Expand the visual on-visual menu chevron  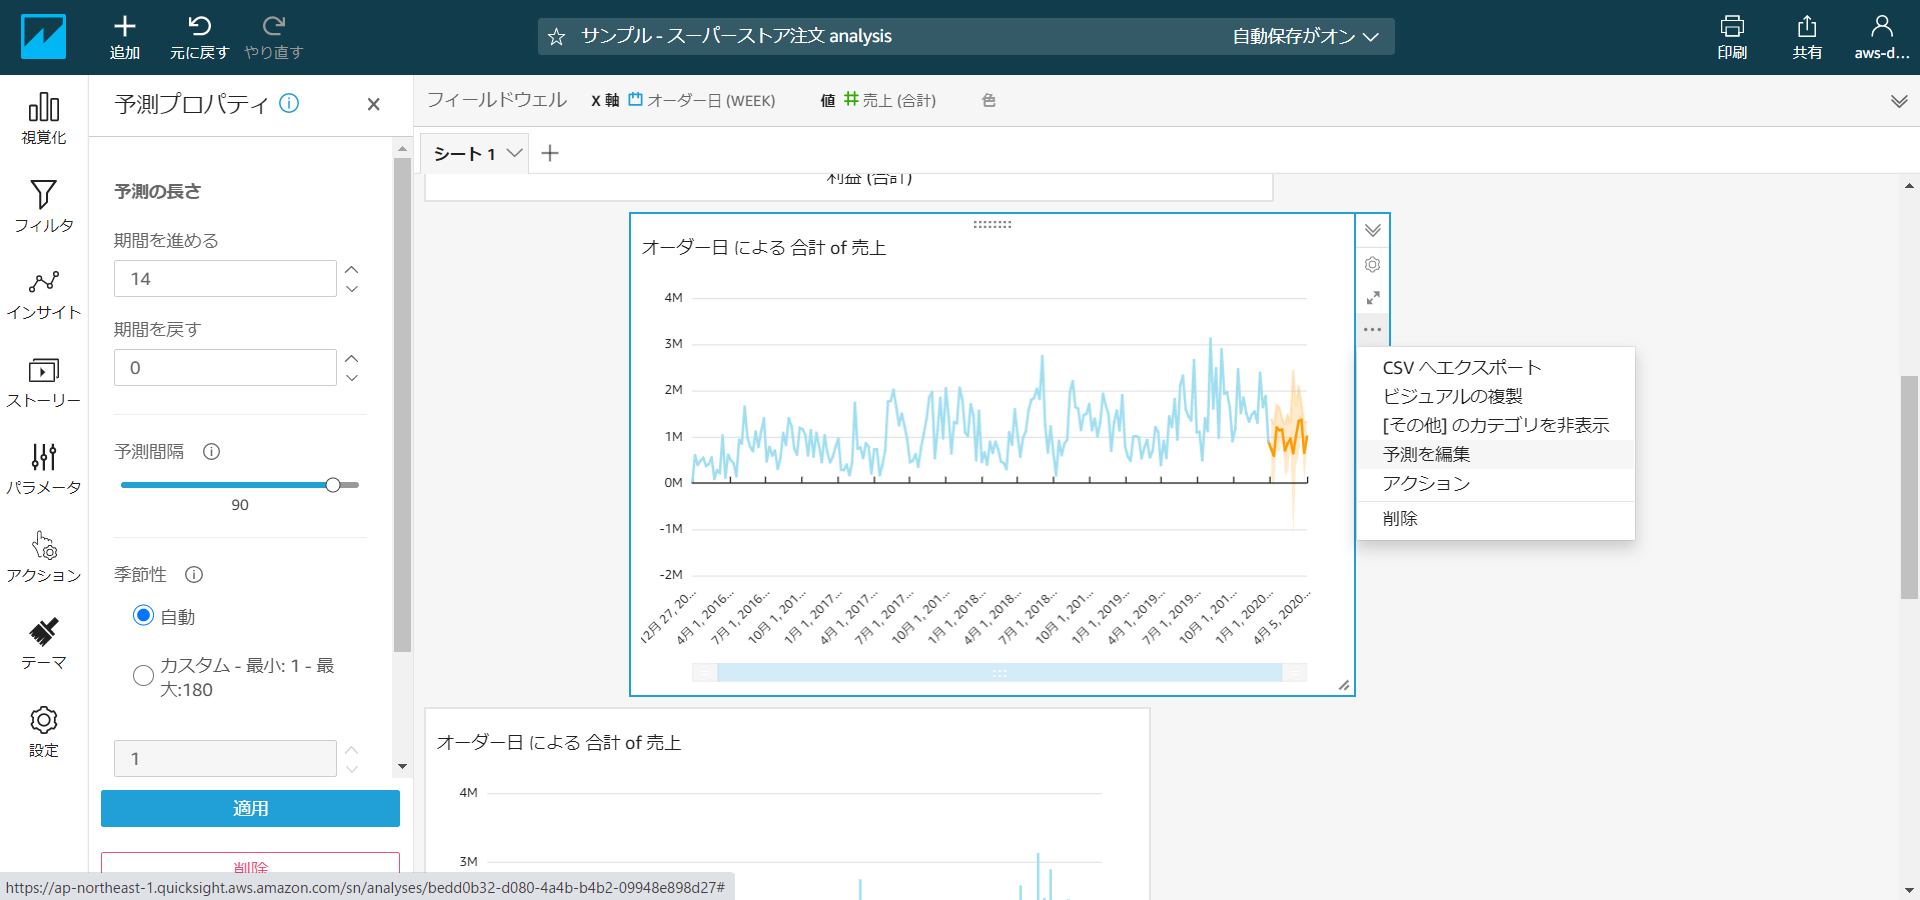click(1373, 231)
